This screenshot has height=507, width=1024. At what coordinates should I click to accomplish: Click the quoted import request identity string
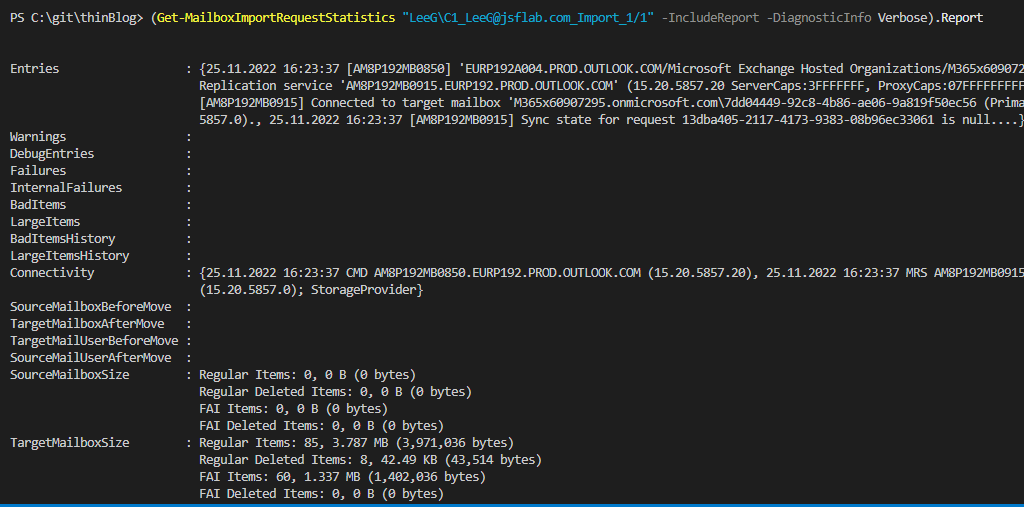coord(528,18)
